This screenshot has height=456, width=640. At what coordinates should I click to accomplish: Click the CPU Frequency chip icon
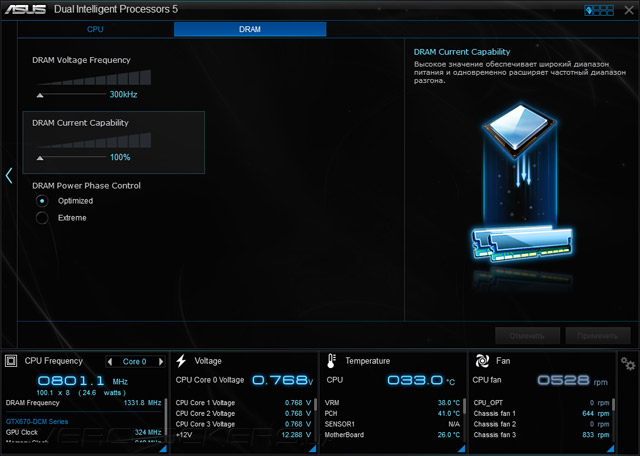11,361
